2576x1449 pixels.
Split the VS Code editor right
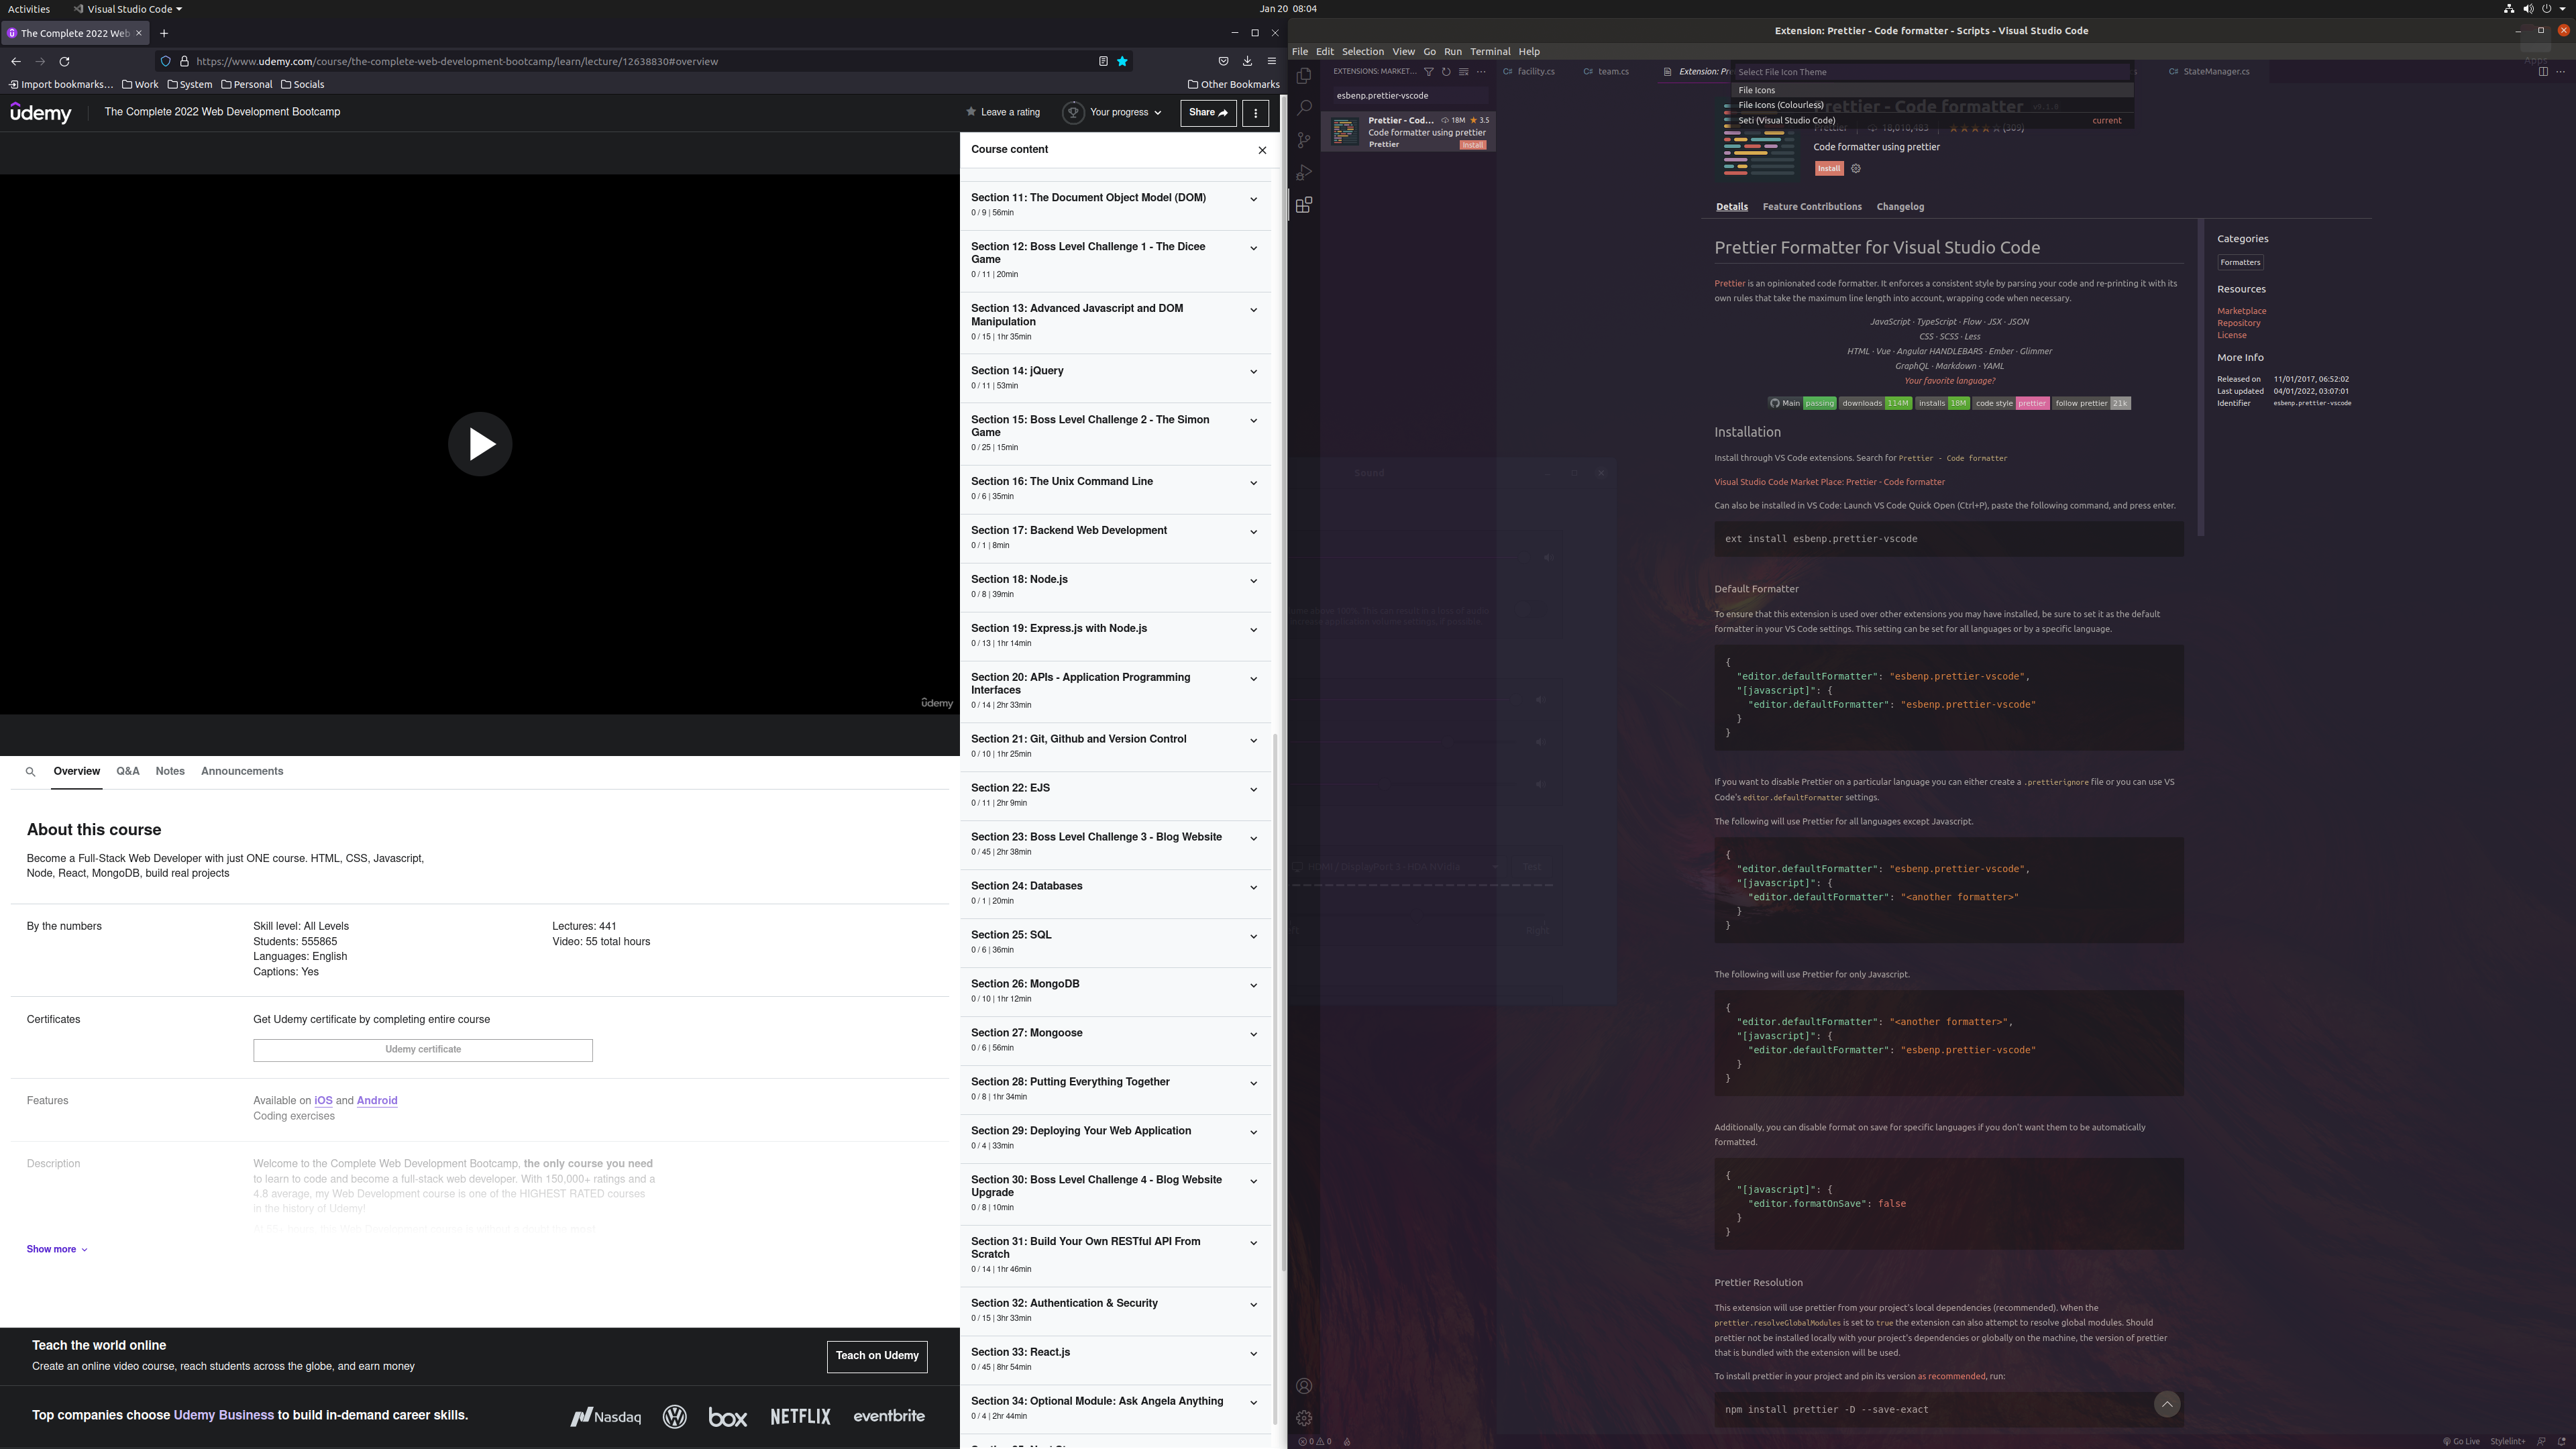(x=2543, y=72)
